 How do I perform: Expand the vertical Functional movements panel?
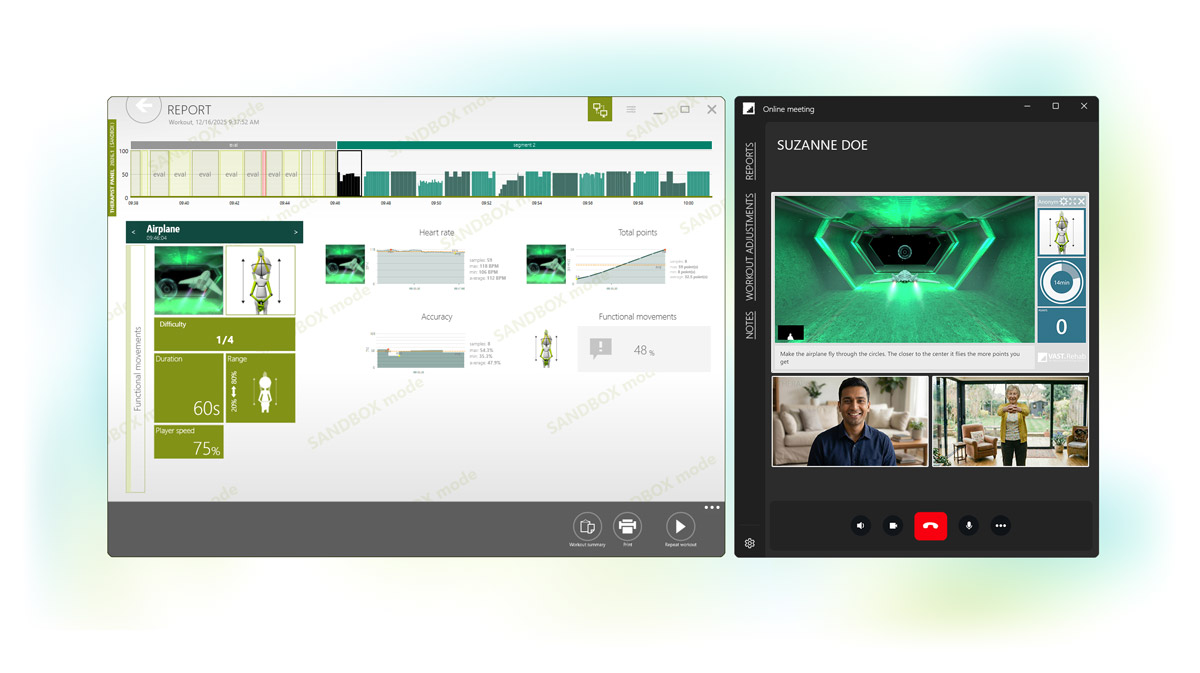point(137,369)
